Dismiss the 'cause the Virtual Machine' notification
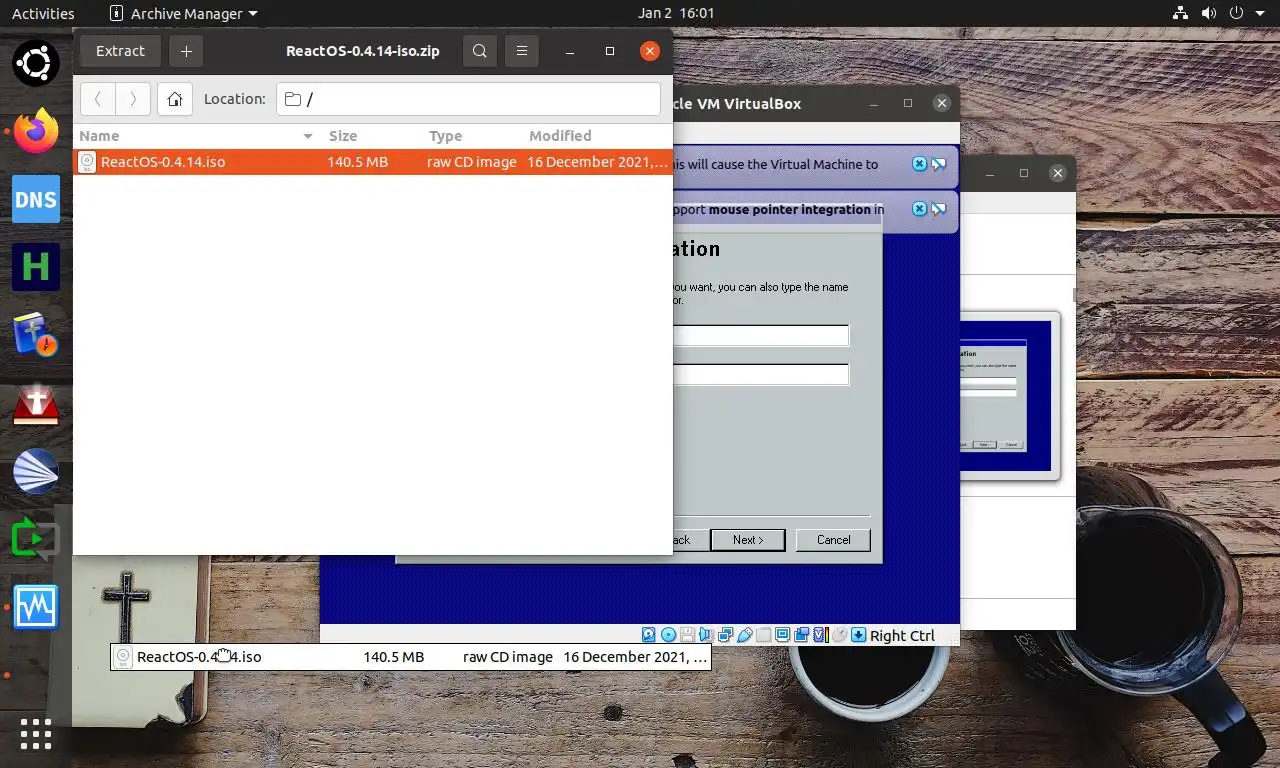The width and height of the screenshot is (1280, 768). (919, 164)
